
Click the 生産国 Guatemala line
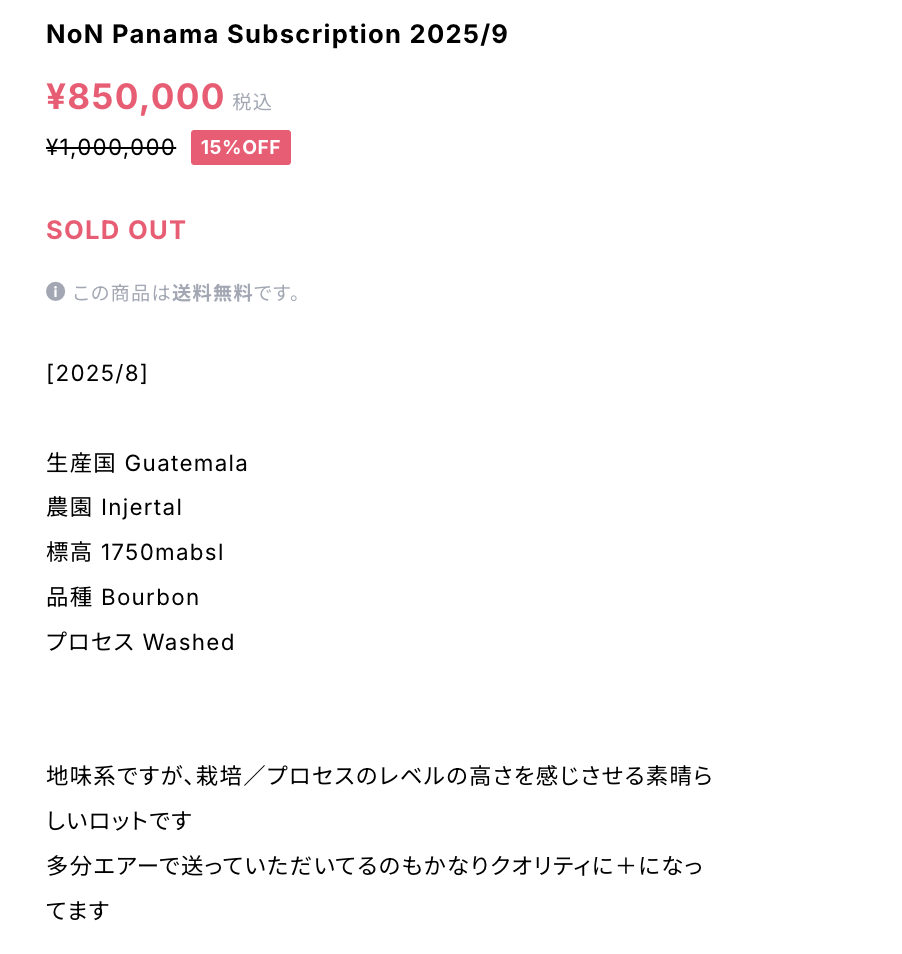point(147,463)
